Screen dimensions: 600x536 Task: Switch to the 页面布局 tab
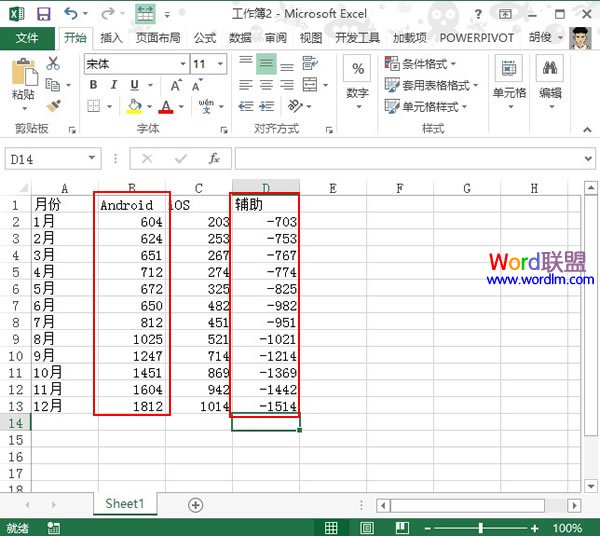(x=158, y=38)
